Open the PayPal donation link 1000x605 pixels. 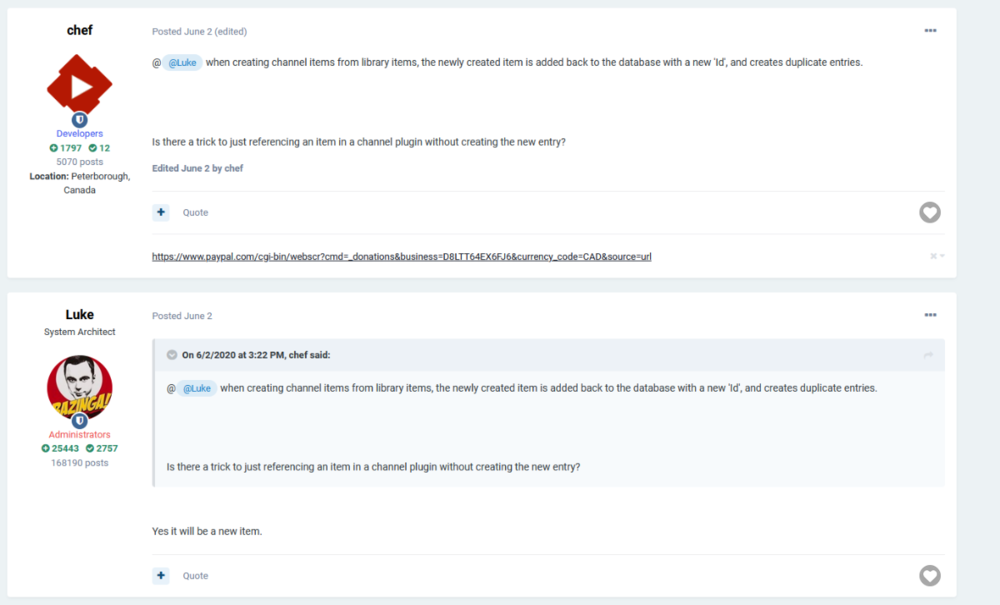[x=401, y=257]
